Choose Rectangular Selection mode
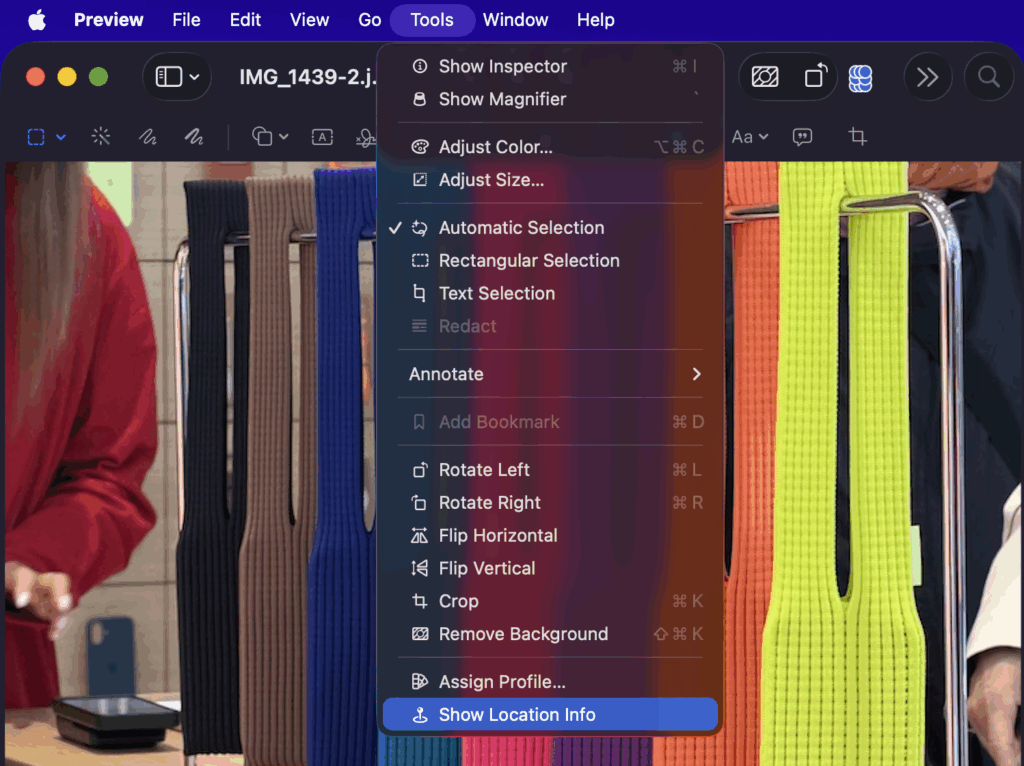The height and width of the screenshot is (766, 1024). click(x=529, y=261)
